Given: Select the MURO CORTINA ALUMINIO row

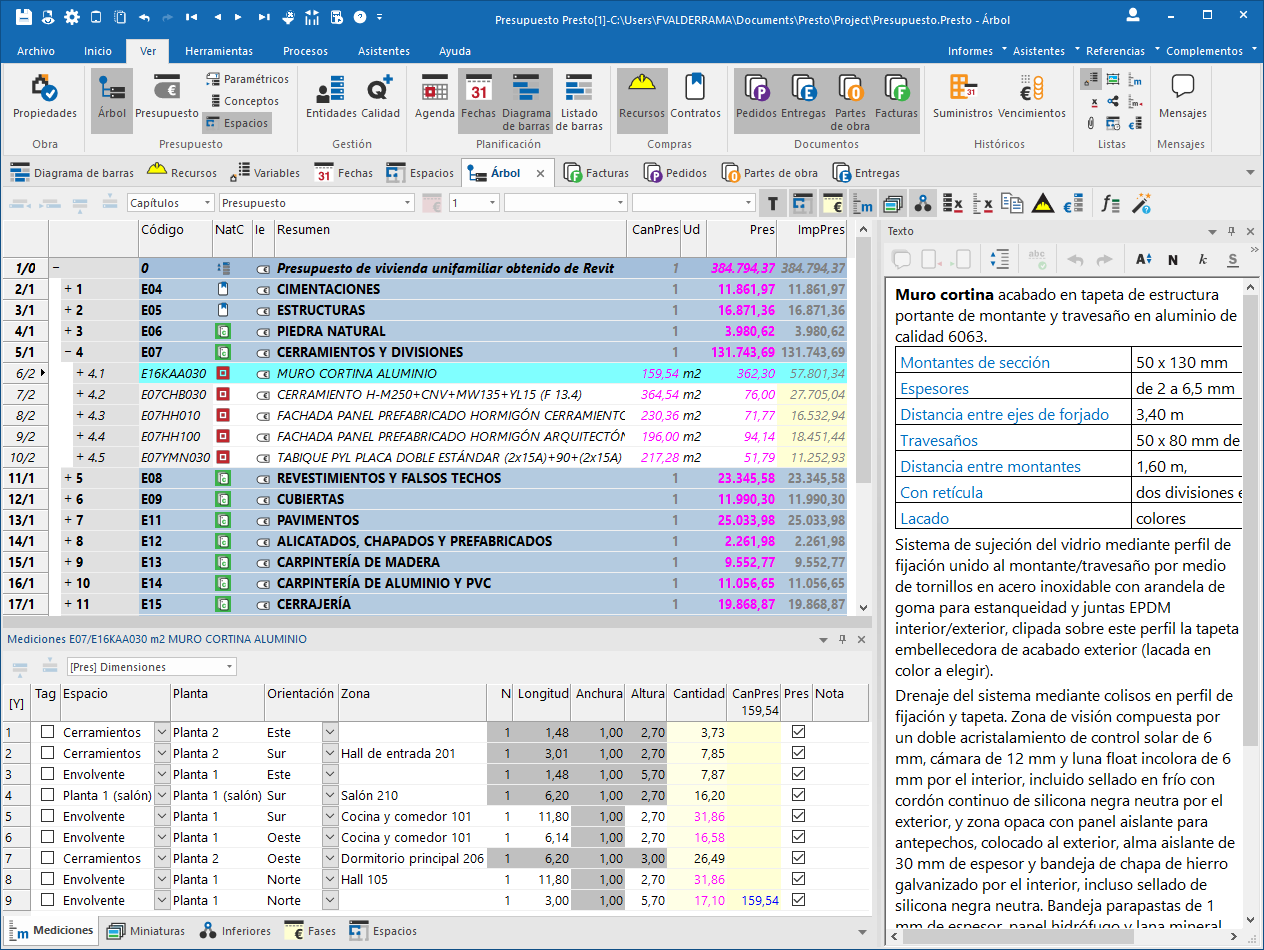Looking at the screenshot, I should point(356,373).
